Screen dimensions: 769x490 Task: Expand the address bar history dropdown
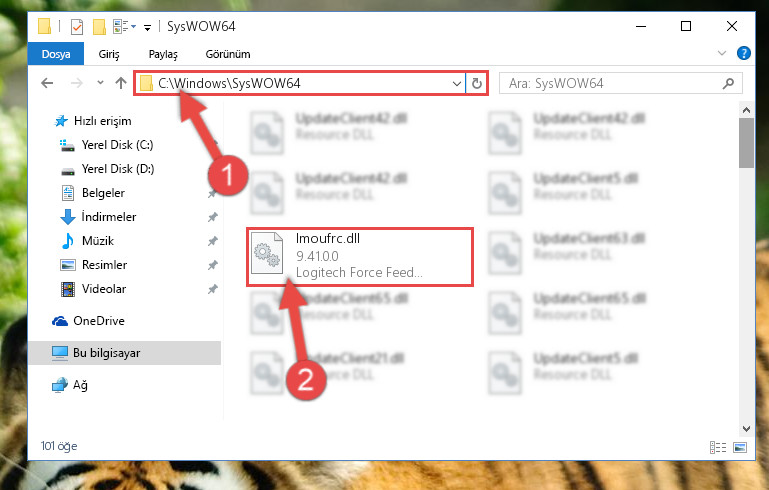[457, 83]
